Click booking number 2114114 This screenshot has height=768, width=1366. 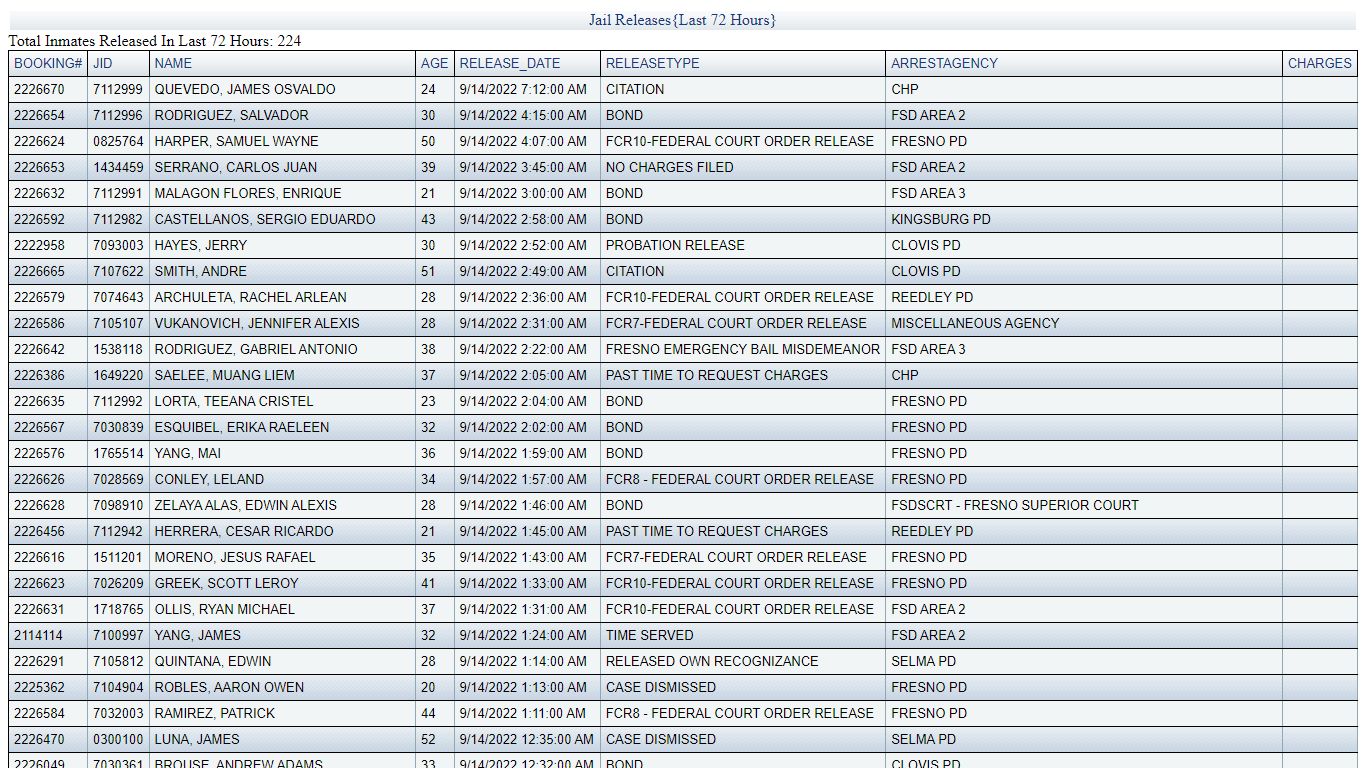click(x=38, y=635)
